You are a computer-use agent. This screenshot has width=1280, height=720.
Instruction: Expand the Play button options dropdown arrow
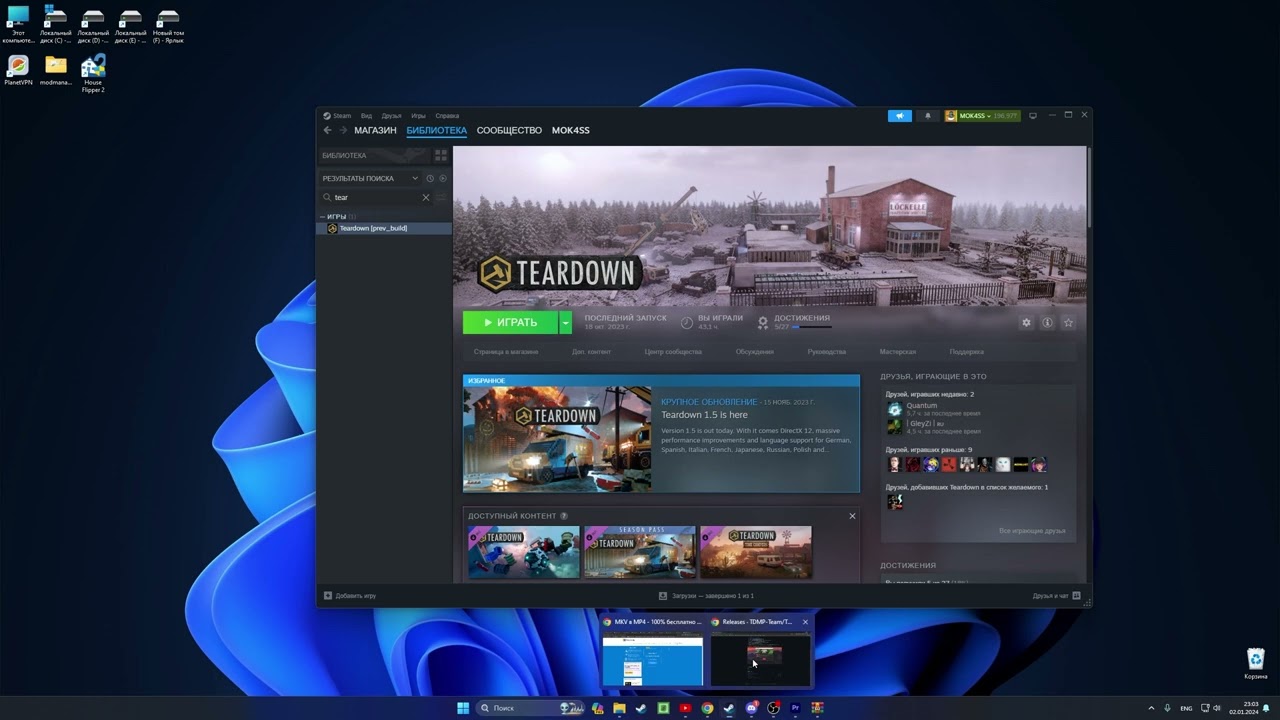(x=565, y=323)
